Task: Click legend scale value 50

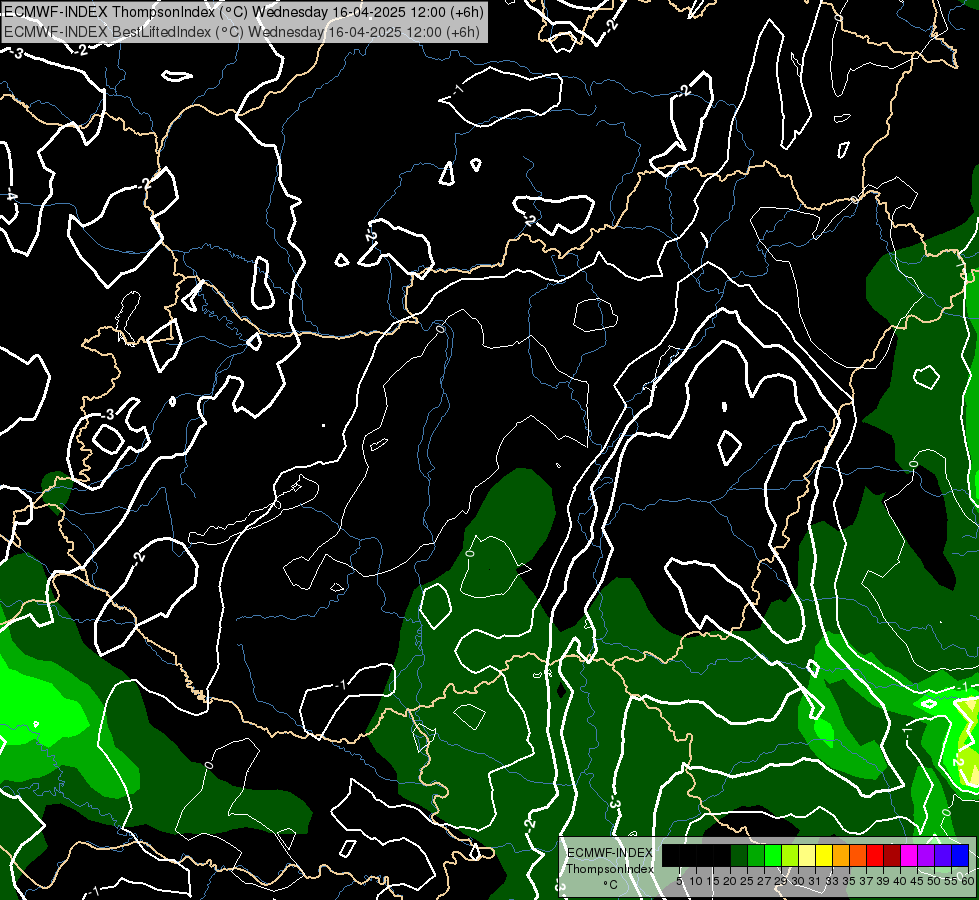Action: point(935,881)
